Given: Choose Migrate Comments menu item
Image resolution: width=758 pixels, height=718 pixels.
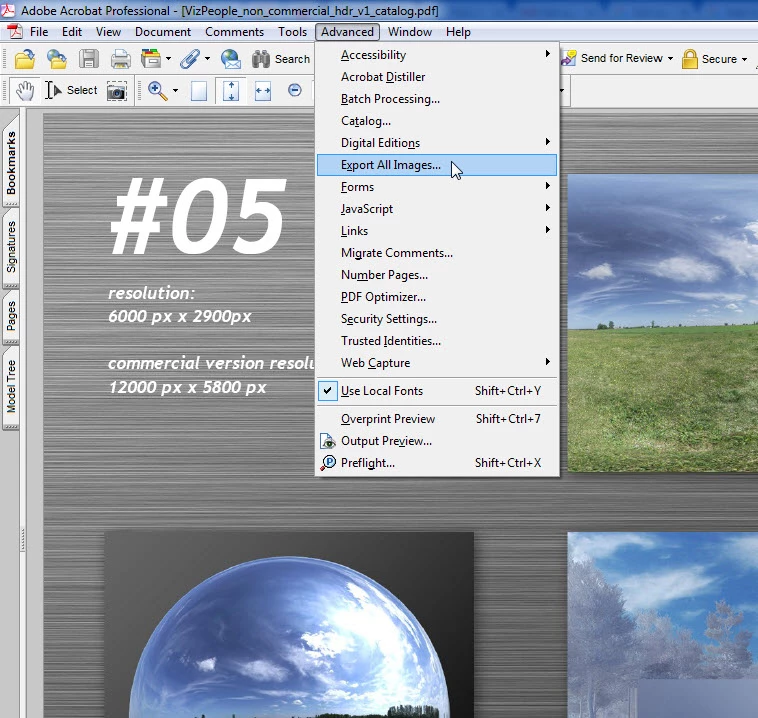Looking at the screenshot, I should click(x=437, y=253).
